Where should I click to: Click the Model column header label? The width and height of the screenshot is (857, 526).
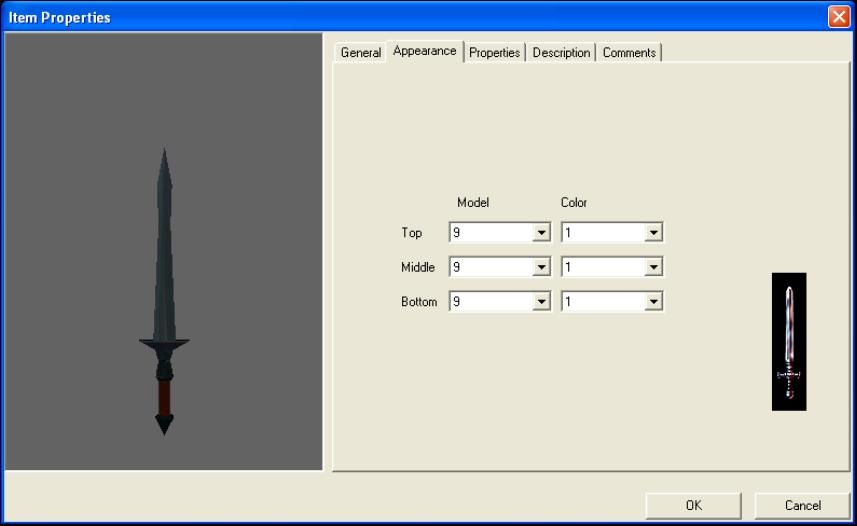pyautogui.click(x=473, y=202)
